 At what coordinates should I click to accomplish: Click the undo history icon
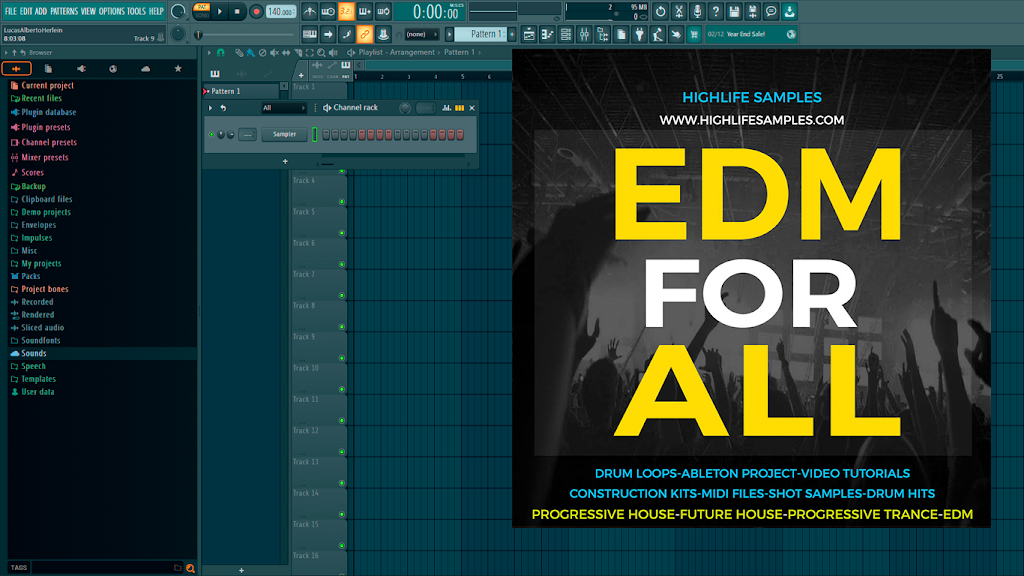660,11
